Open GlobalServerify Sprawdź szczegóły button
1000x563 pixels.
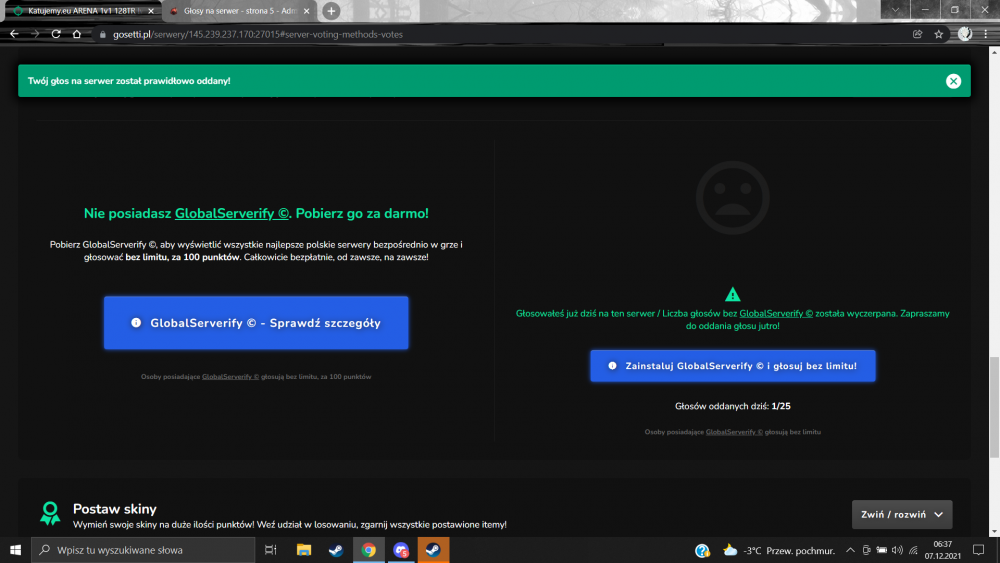pyautogui.click(x=256, y=323)
